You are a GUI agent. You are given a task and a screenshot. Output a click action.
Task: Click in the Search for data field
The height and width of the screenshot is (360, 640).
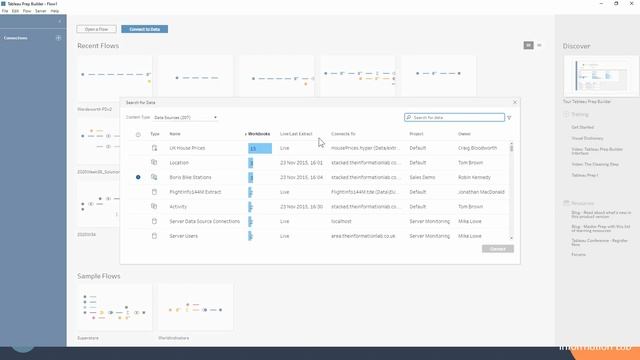[x=454, y=118]
